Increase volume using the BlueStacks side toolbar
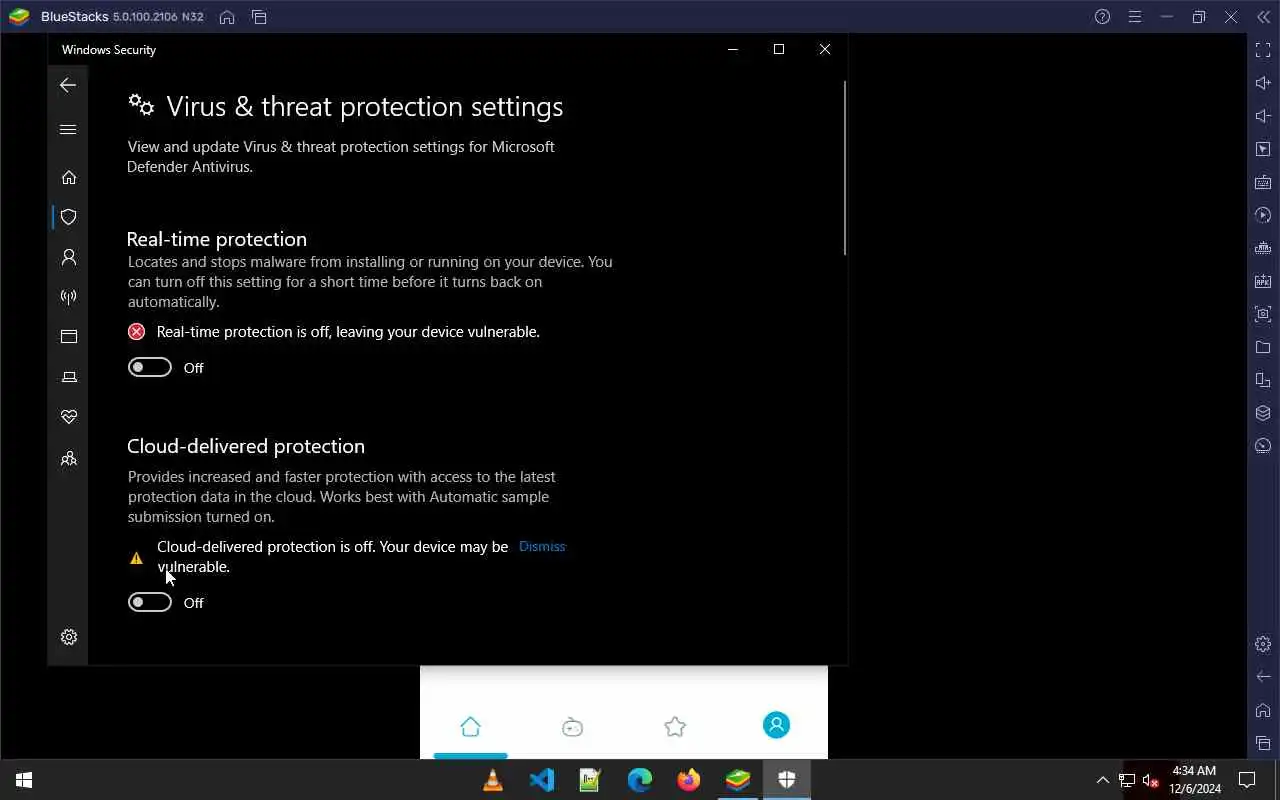This screenshot has height=800, width=1280. point(1263,83)
